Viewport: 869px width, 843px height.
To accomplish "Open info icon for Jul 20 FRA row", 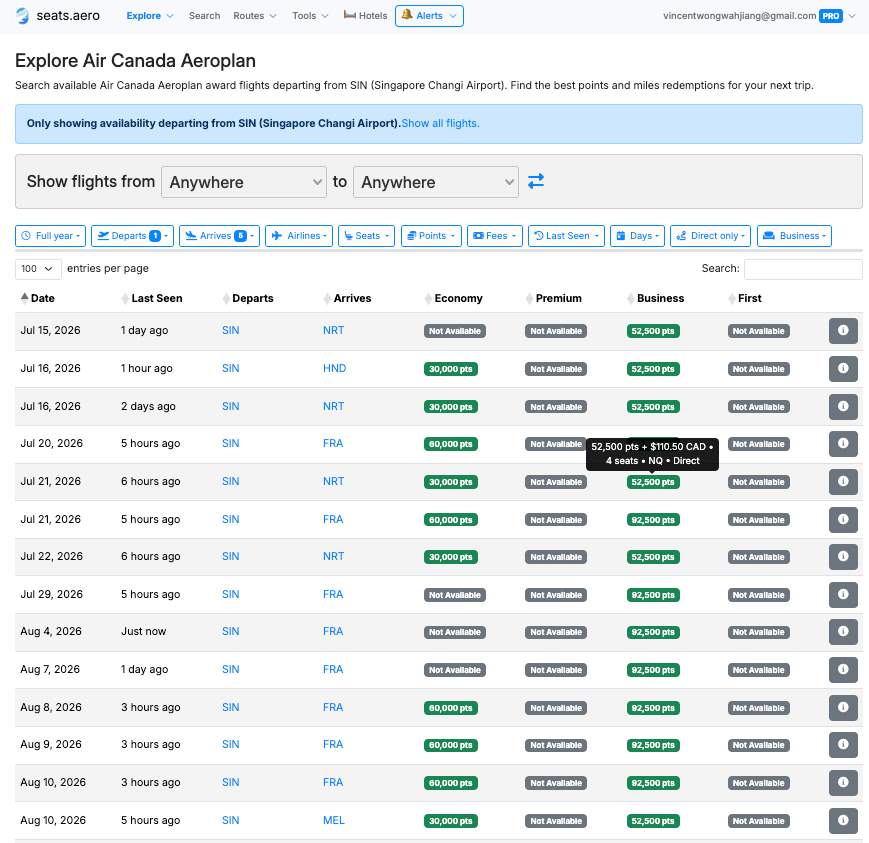I will pos(843,443).
